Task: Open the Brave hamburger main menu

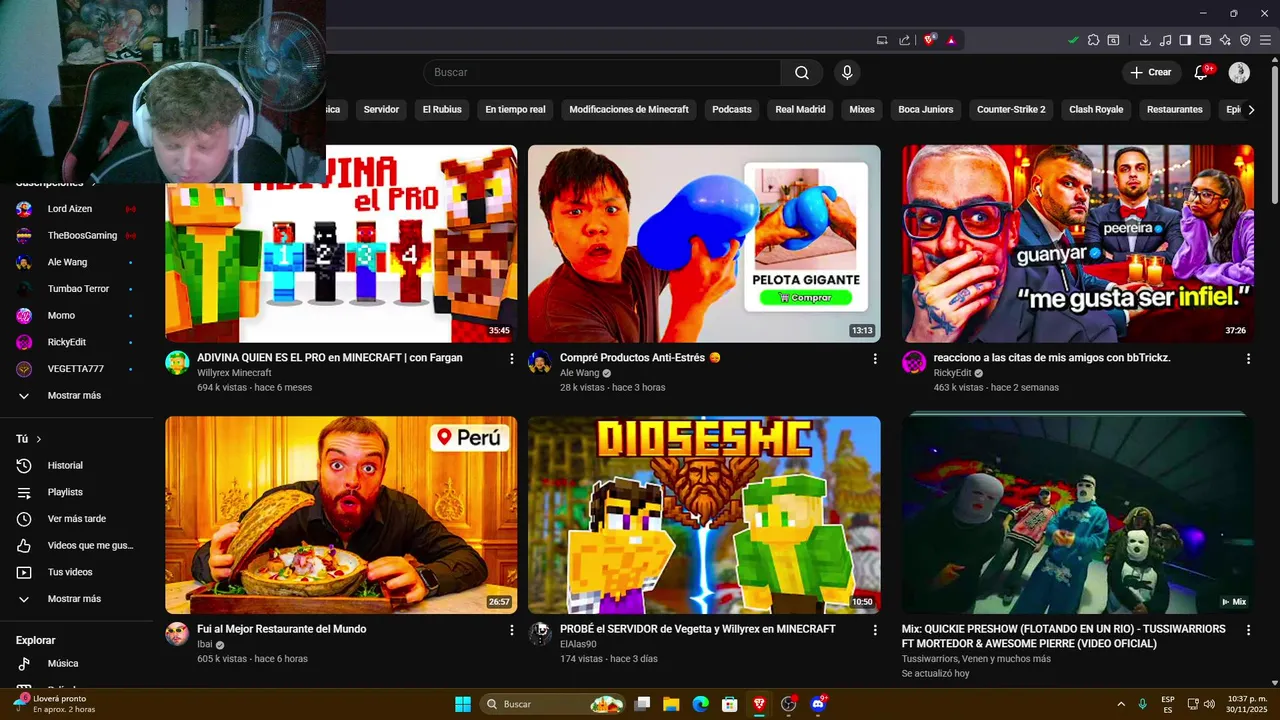Action: coord(1265,40)
